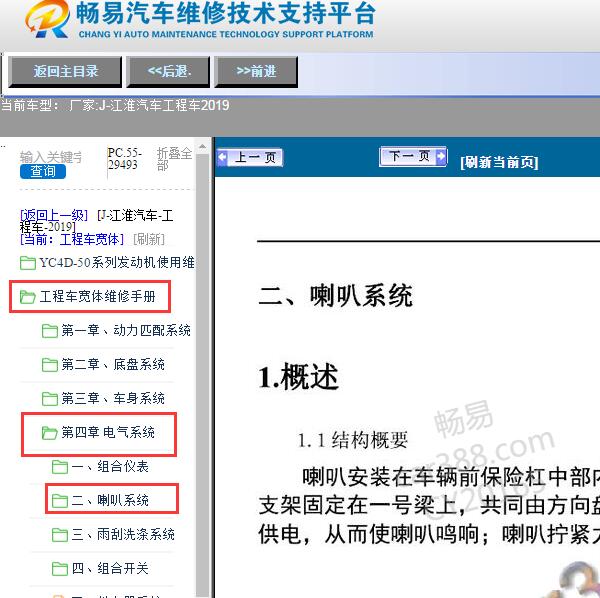Open the previous page with 上一页

tap(251, 157)
